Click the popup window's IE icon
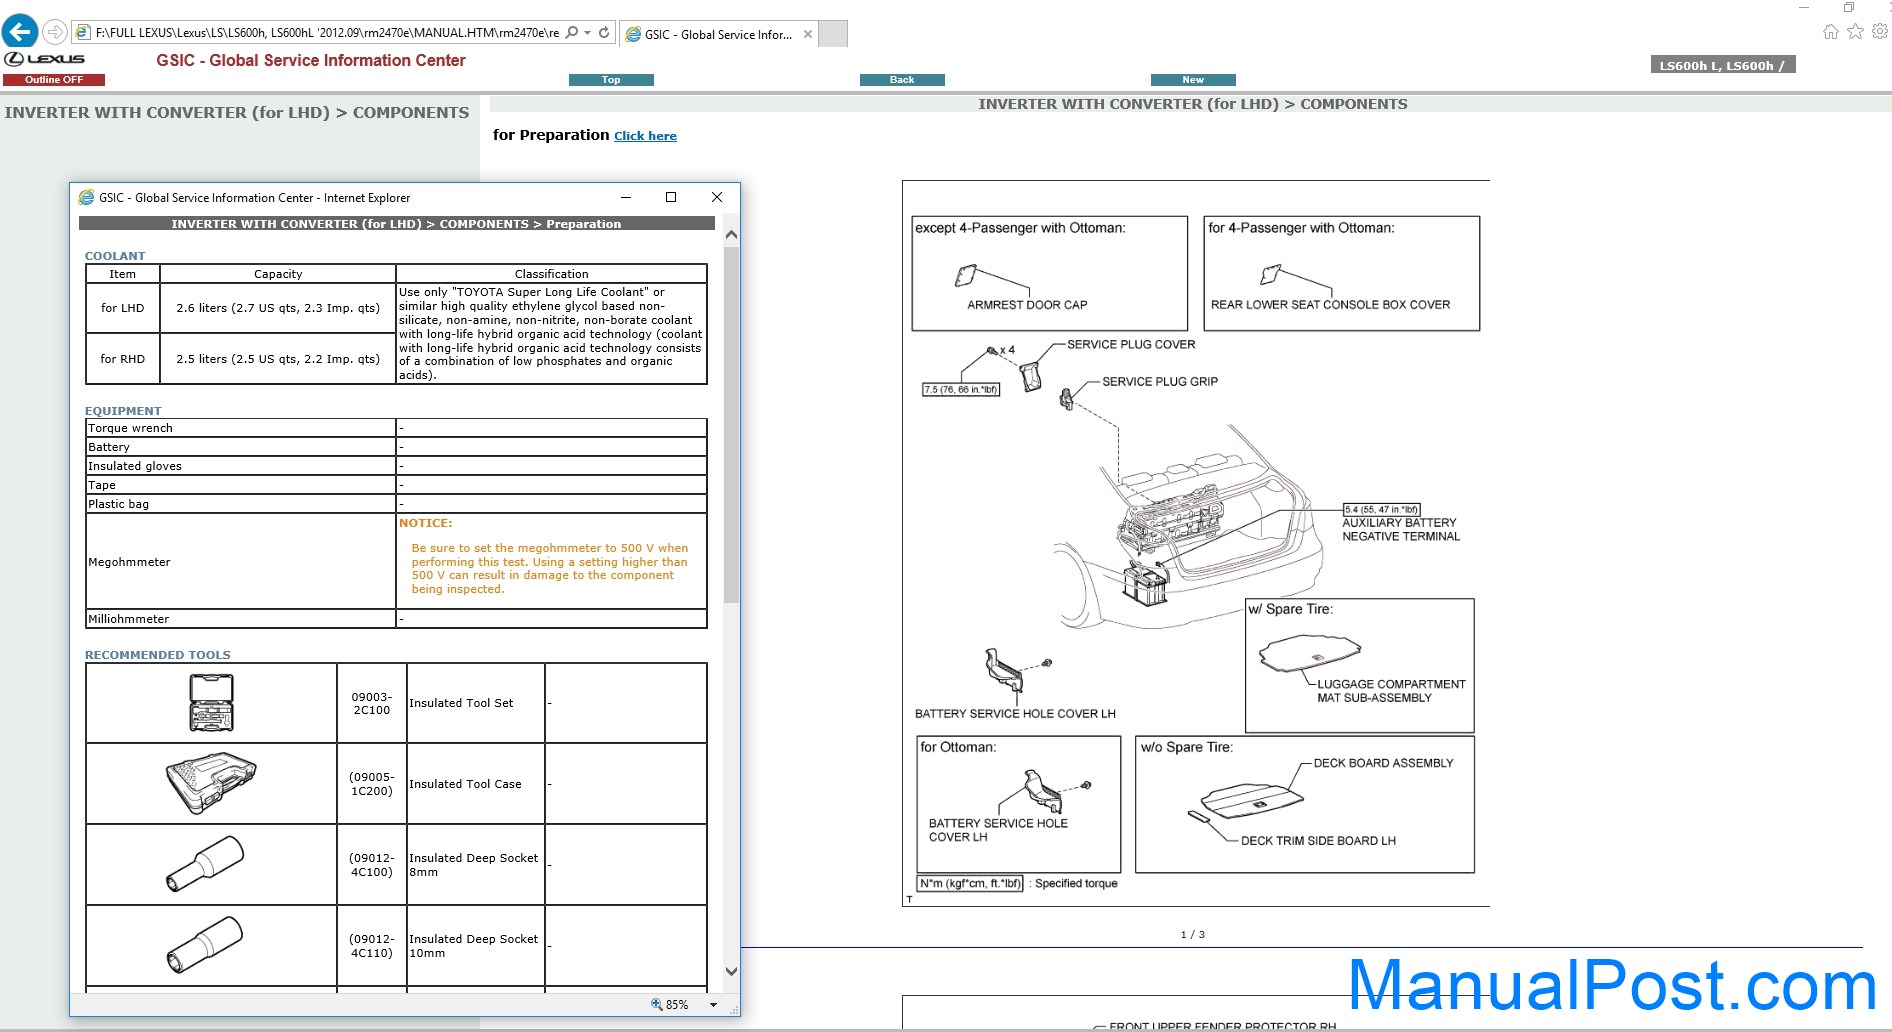Viewport: 1892px width, 1032px height. (x=86, y=198)
